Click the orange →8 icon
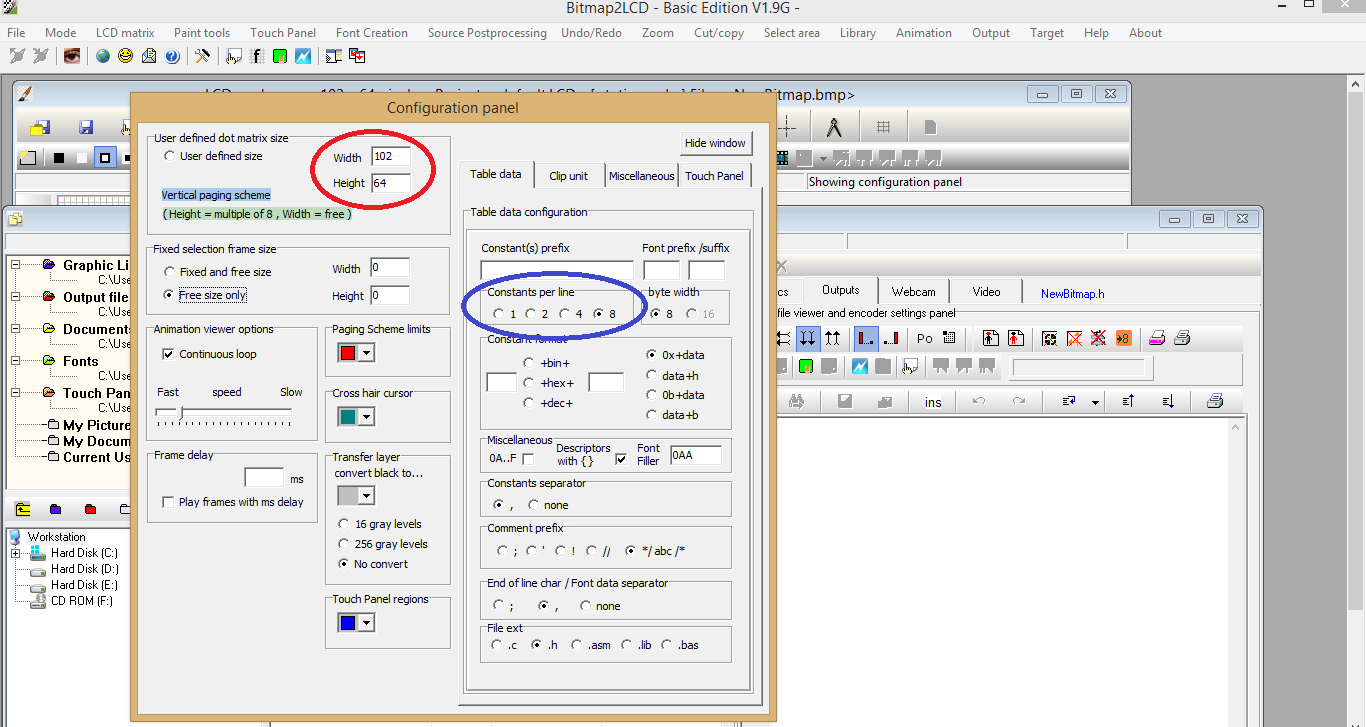 pos(1122,338)
